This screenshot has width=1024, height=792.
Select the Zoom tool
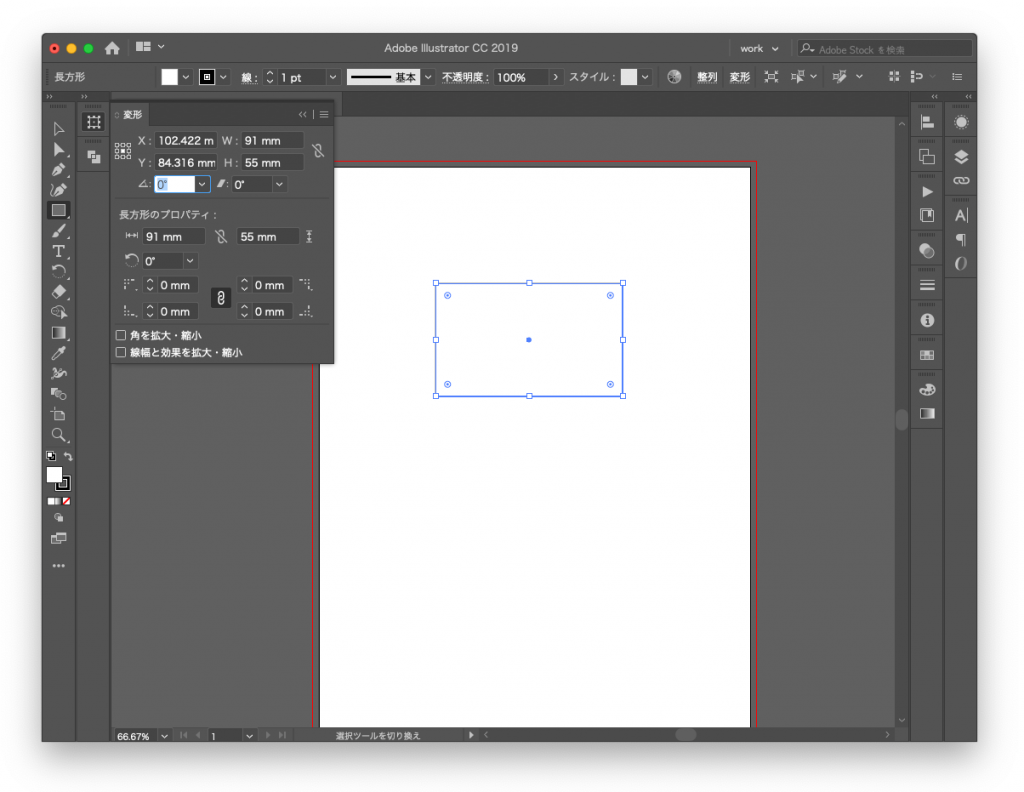tap(59, 435)
